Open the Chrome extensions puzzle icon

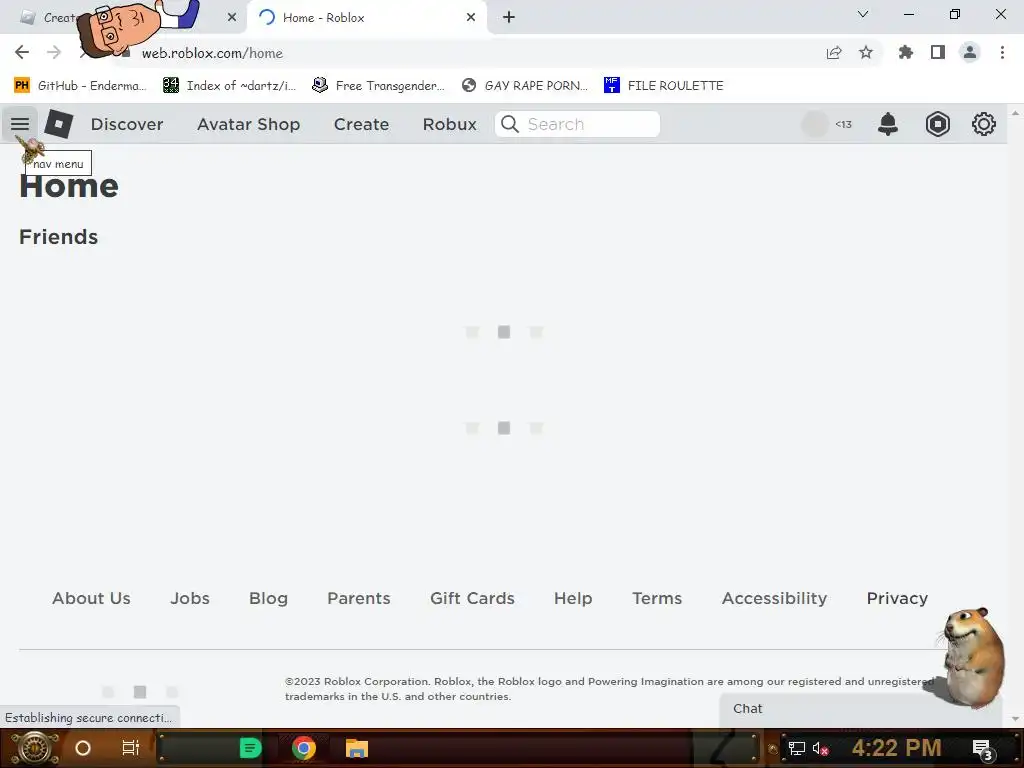(906, 52)
